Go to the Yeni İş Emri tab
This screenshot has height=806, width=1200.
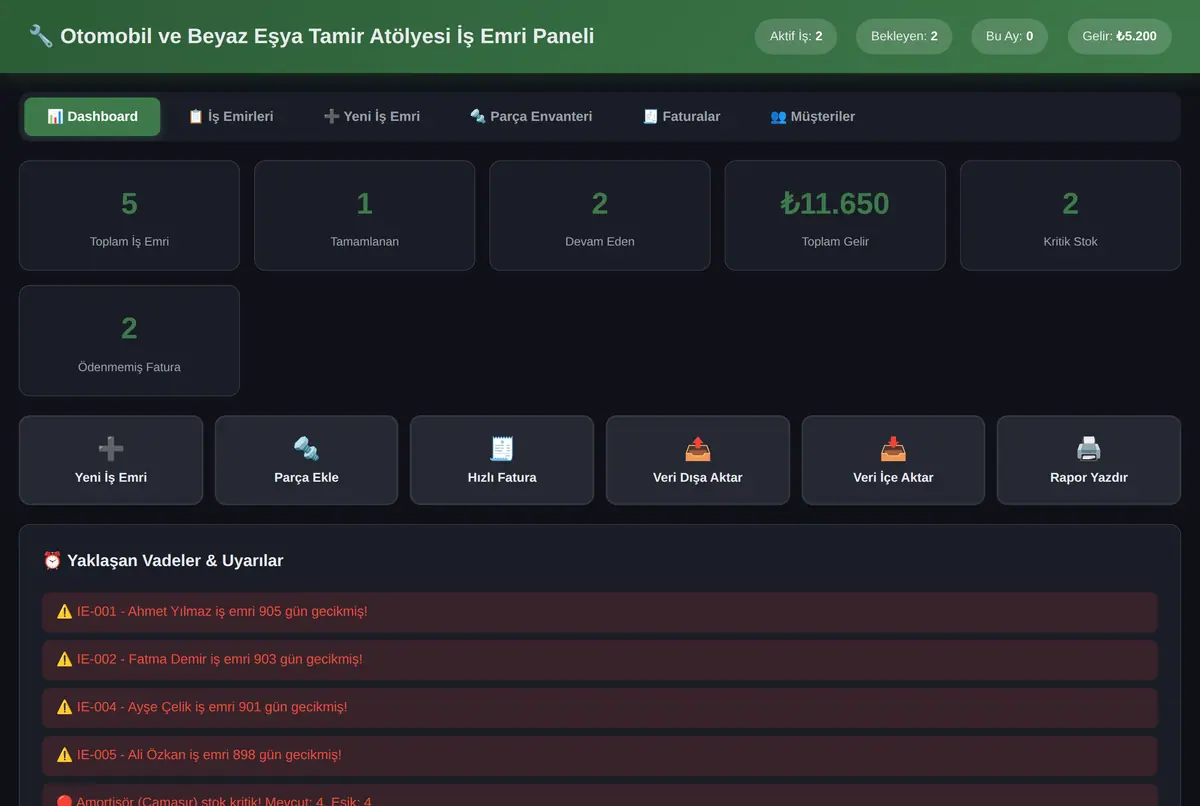[372, 116]
